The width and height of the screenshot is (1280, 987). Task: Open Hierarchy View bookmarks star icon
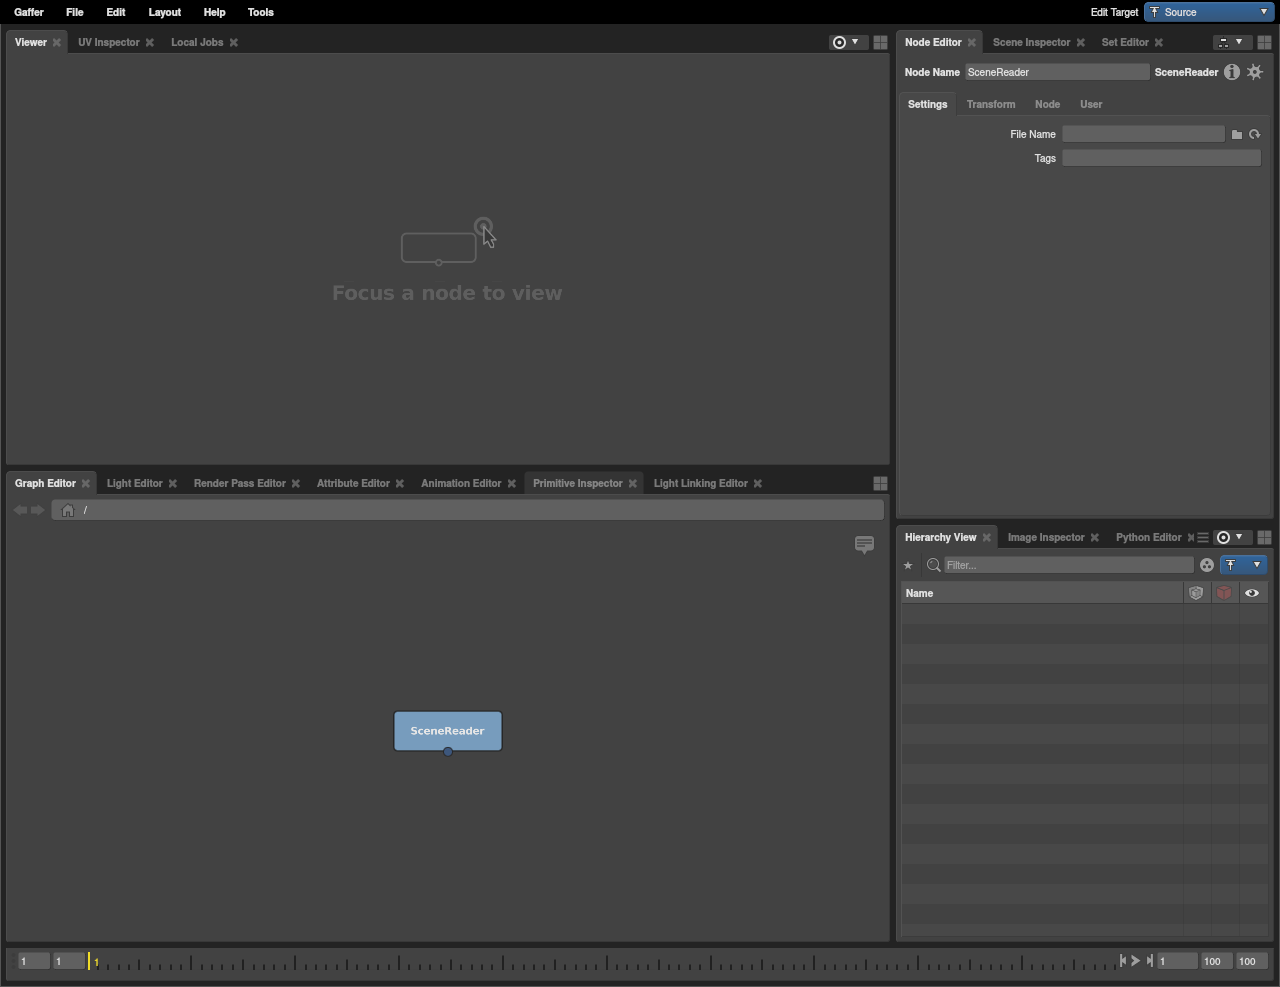(x=908, y=565)
